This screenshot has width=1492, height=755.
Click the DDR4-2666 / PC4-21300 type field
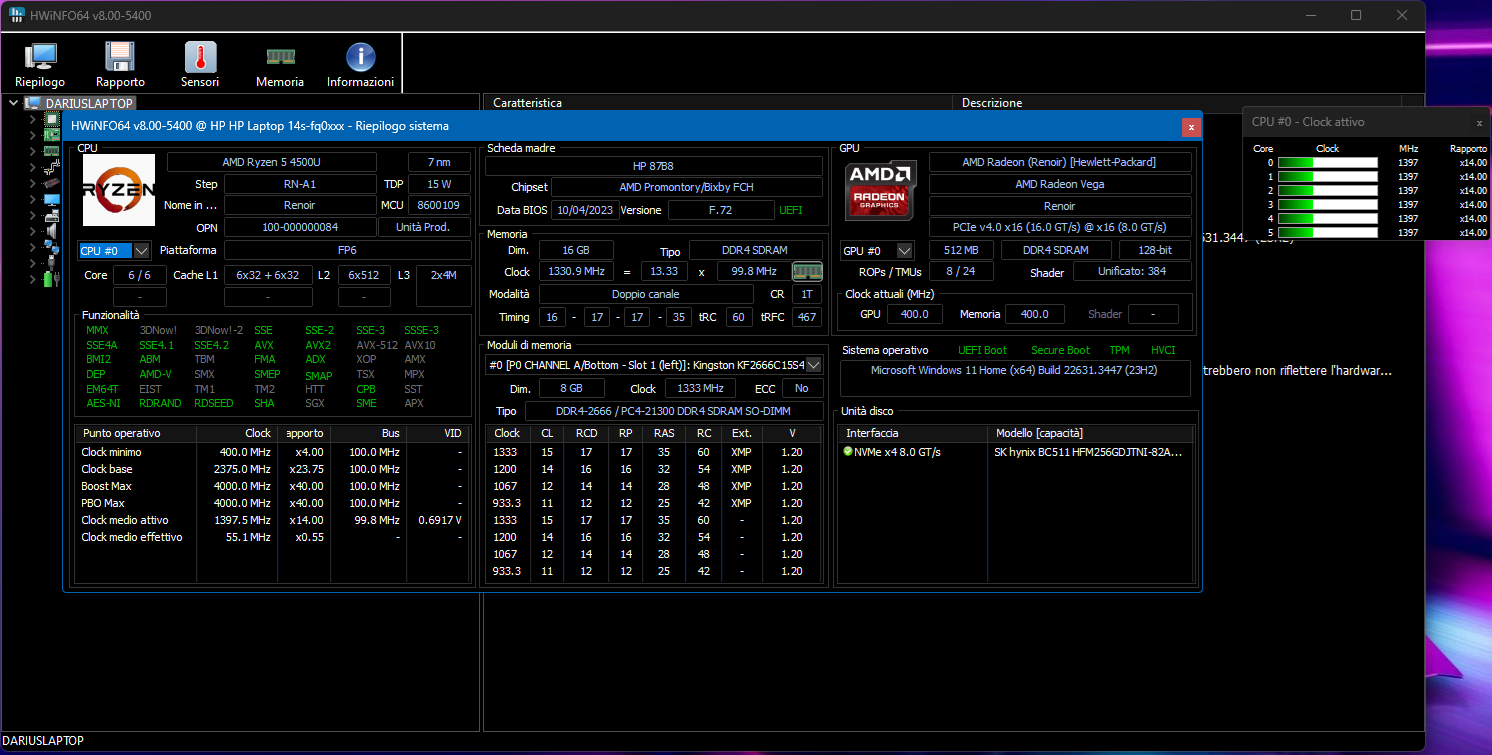tap(675, 411)
